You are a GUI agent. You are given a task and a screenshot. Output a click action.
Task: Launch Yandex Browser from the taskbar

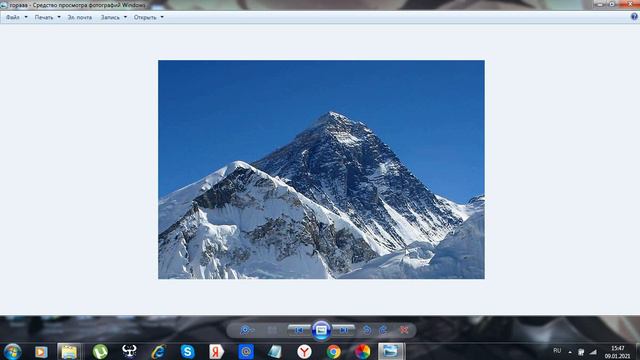tap(304, 352)
